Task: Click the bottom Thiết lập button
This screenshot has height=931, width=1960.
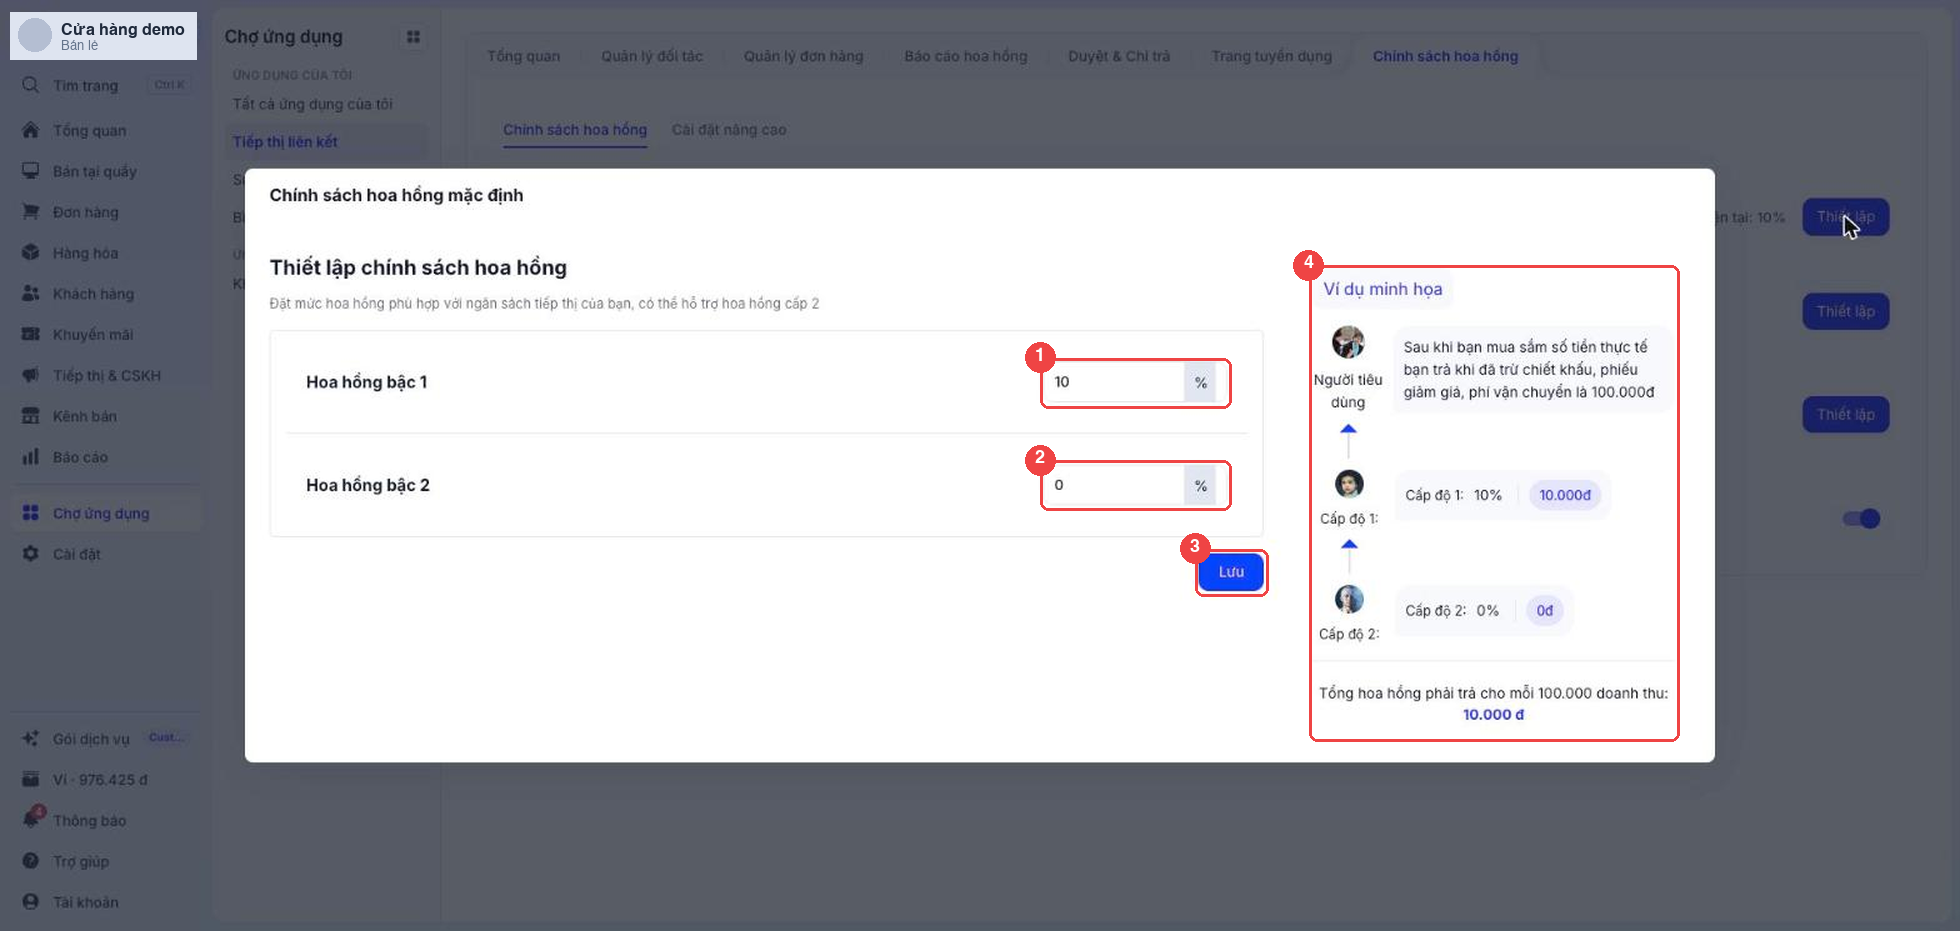Action: [1845, 414]
